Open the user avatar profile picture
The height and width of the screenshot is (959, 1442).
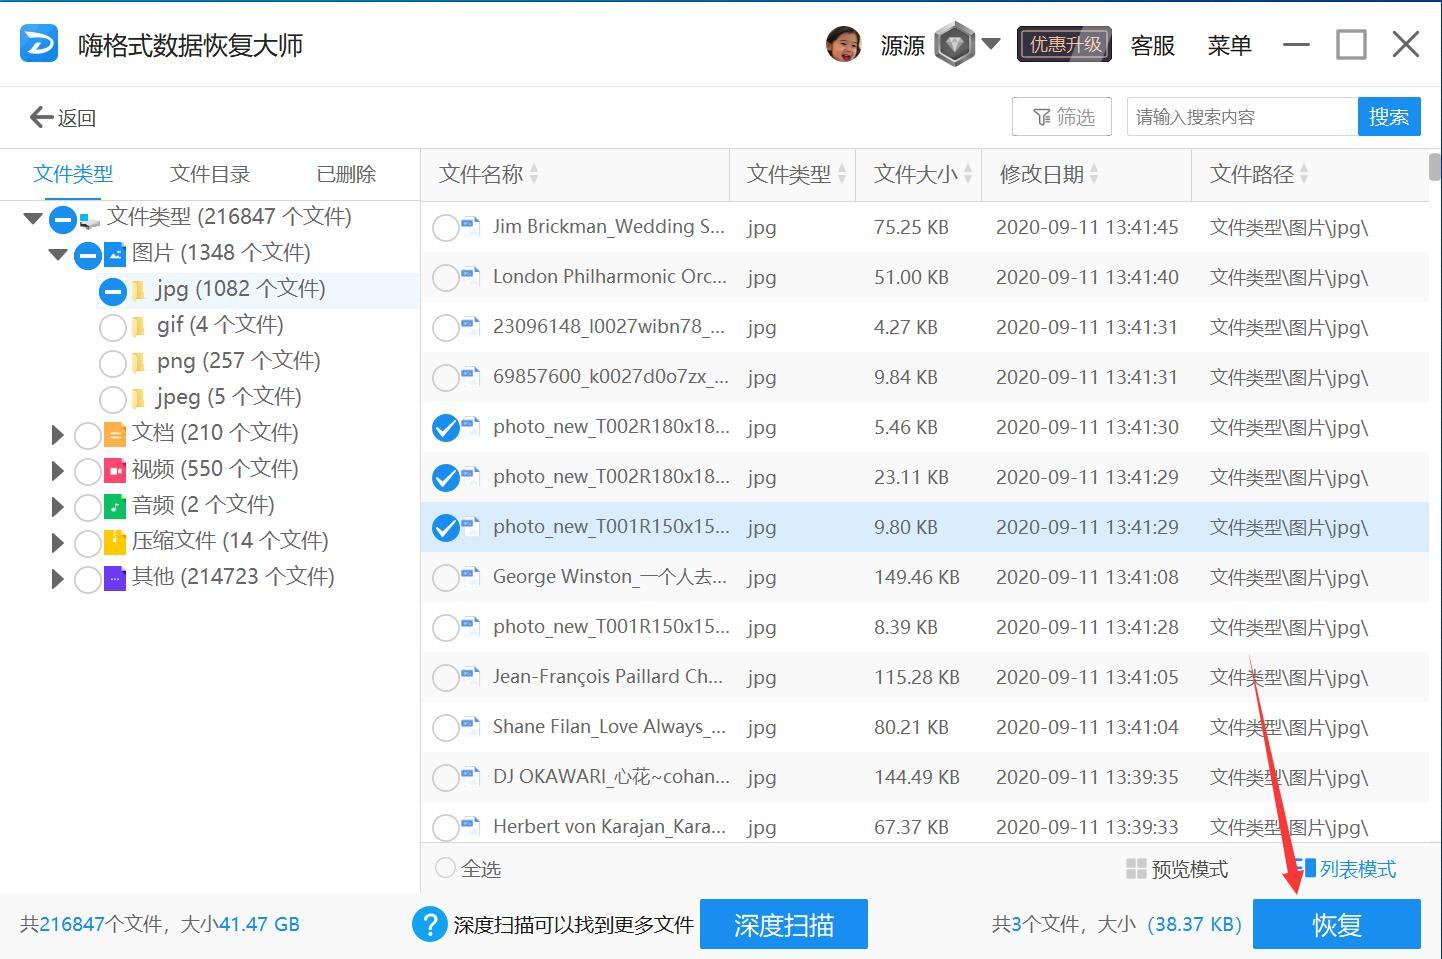[x=843, y=44]
